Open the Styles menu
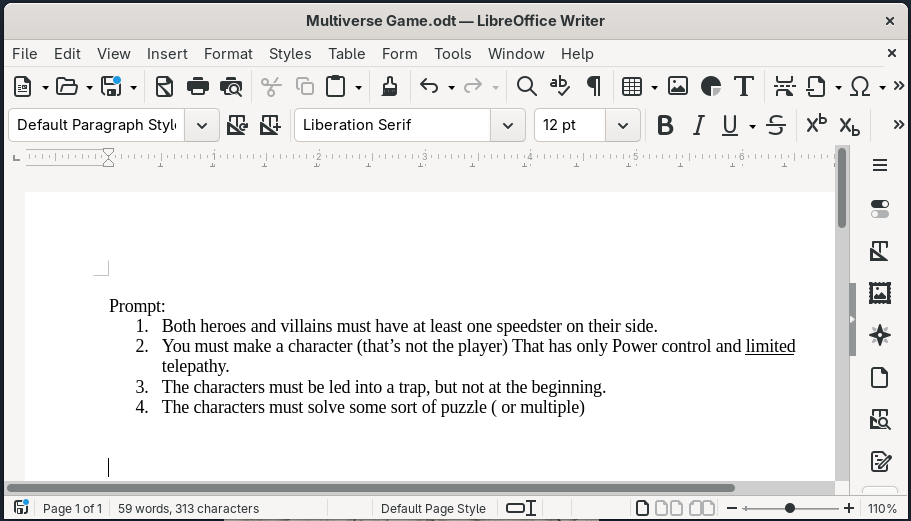911x521 pixels. coord(290,54)
